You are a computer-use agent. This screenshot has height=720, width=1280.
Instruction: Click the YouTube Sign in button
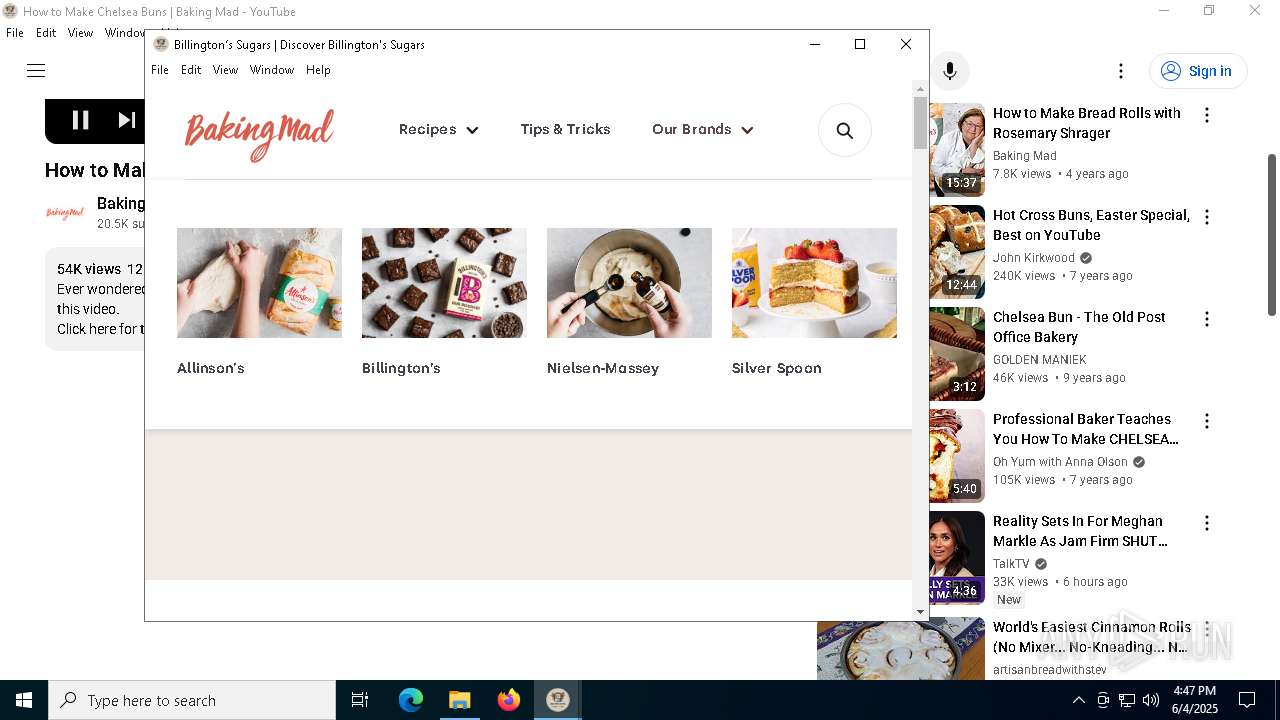(1198, 71)
